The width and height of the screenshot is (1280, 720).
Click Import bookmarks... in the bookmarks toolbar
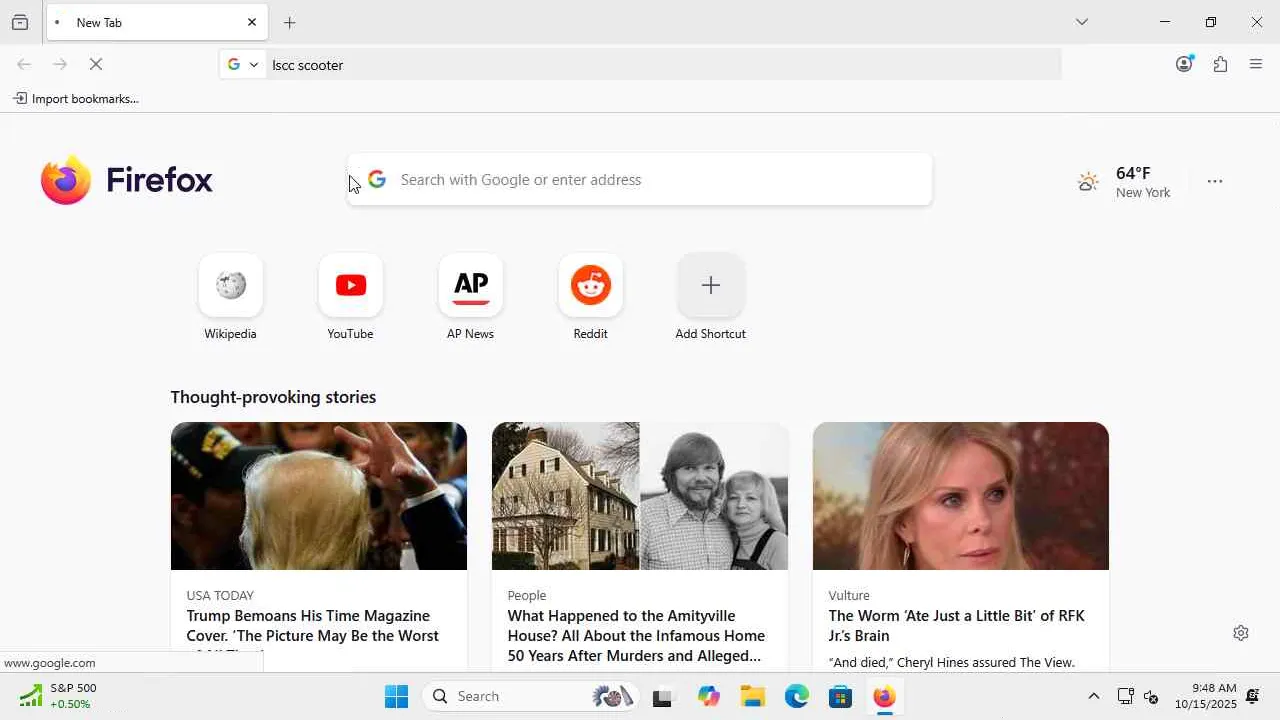pyautogui.click(x=76, y=98)
